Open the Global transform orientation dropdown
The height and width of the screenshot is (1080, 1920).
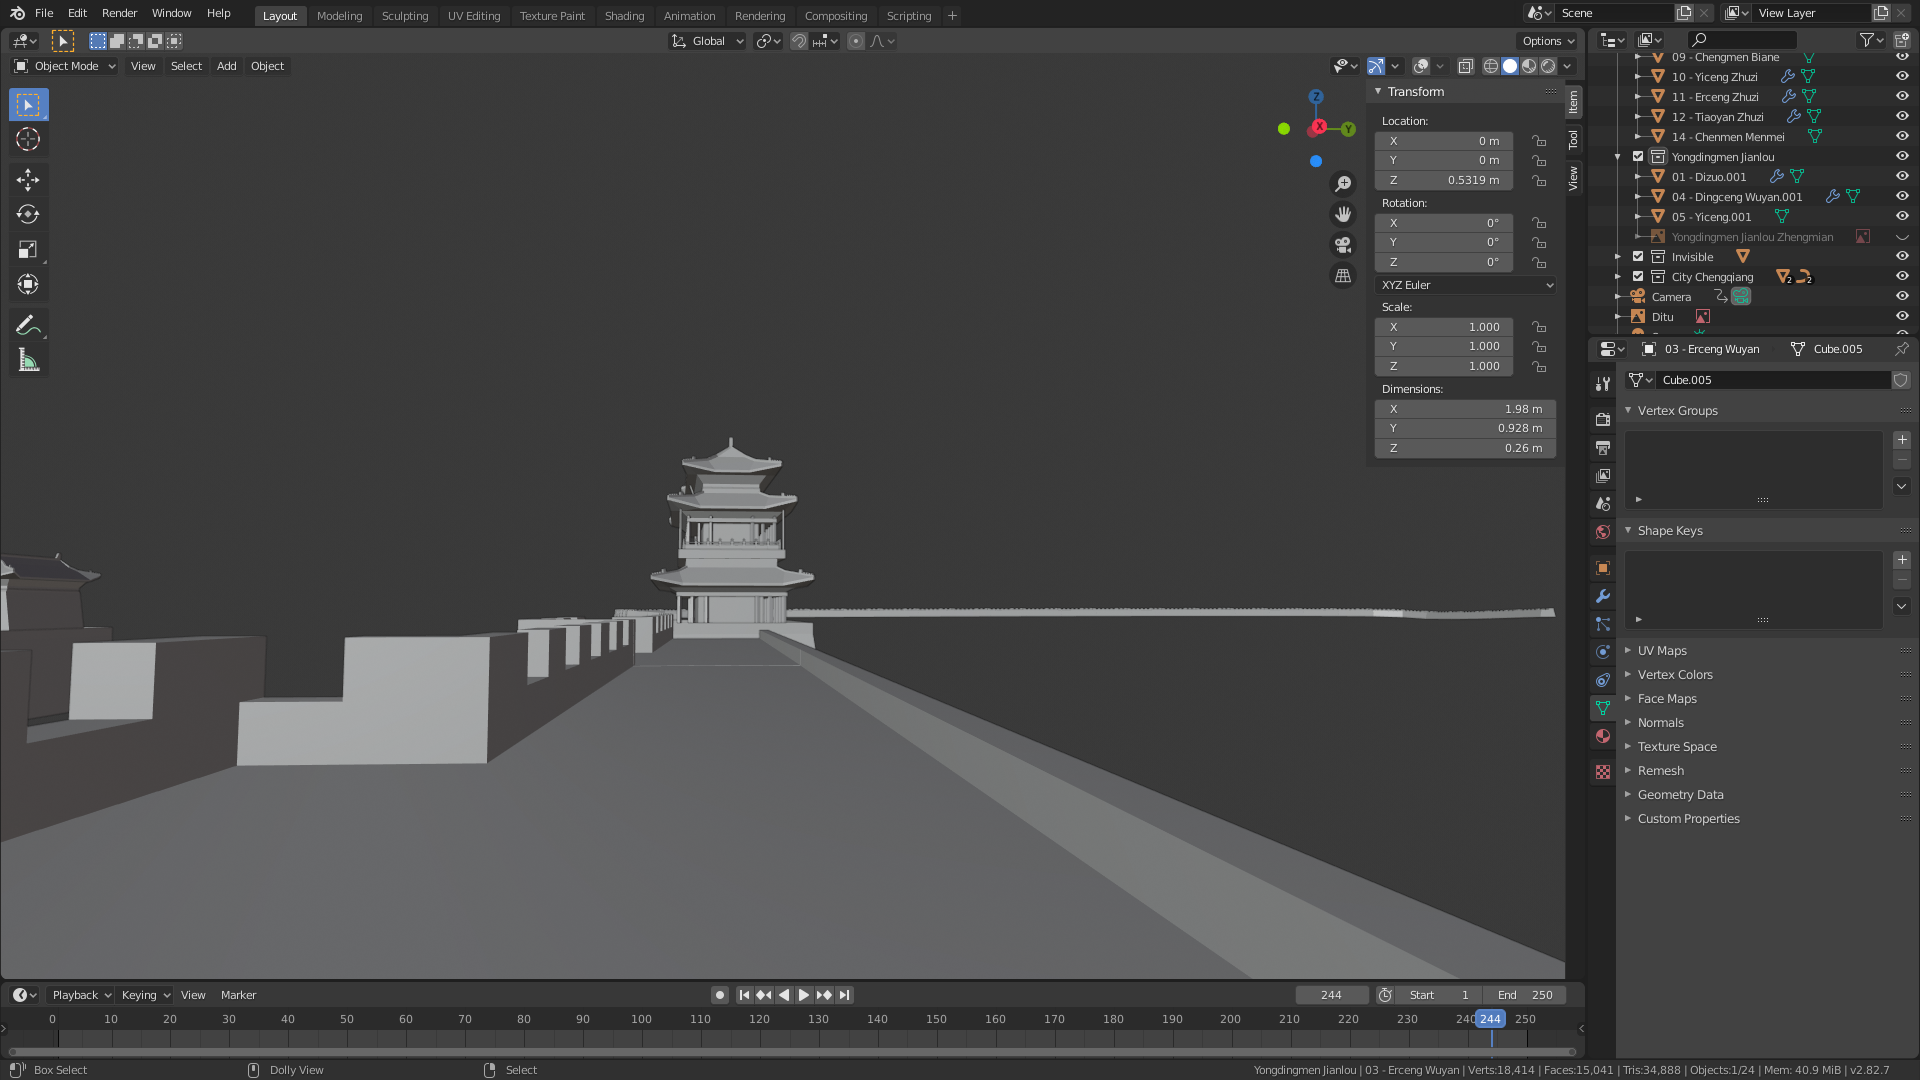click(x=707, y=41)
